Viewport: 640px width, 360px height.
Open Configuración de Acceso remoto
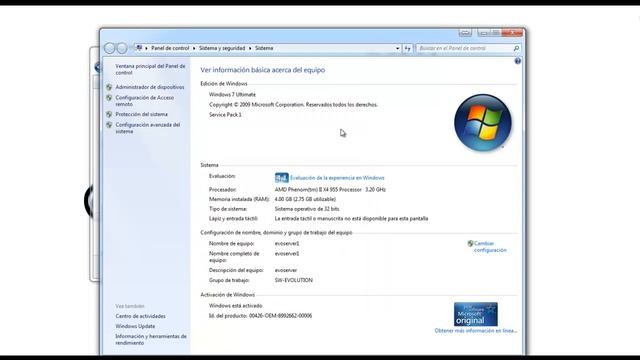click(x=144, y=101)
